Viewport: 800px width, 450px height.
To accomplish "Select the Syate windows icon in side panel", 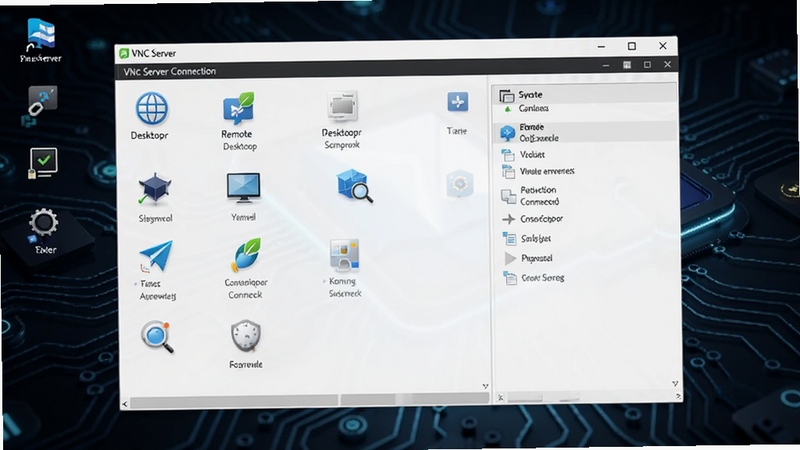I will [506, 95].
